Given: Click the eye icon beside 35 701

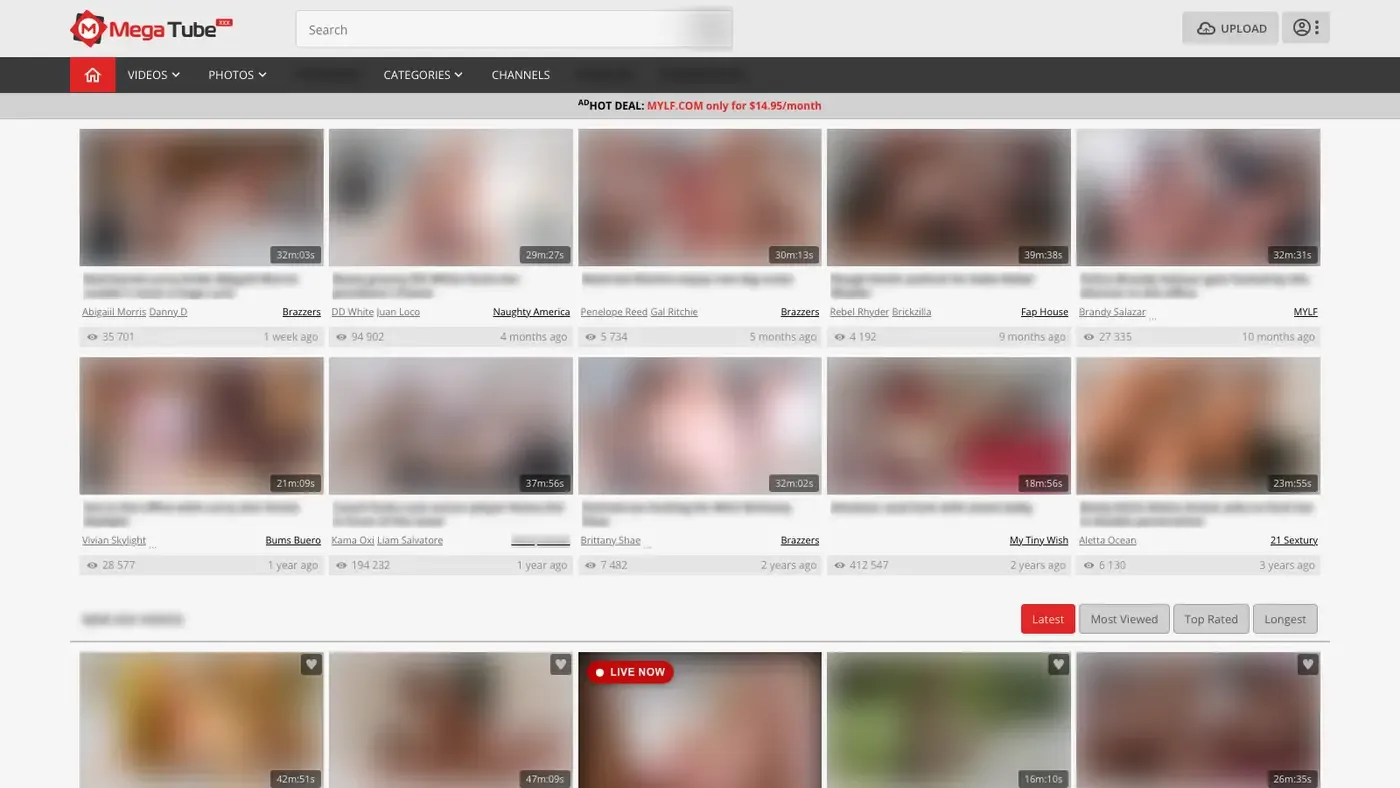Looking at the screenshot, I should click(x=92, y=337).
